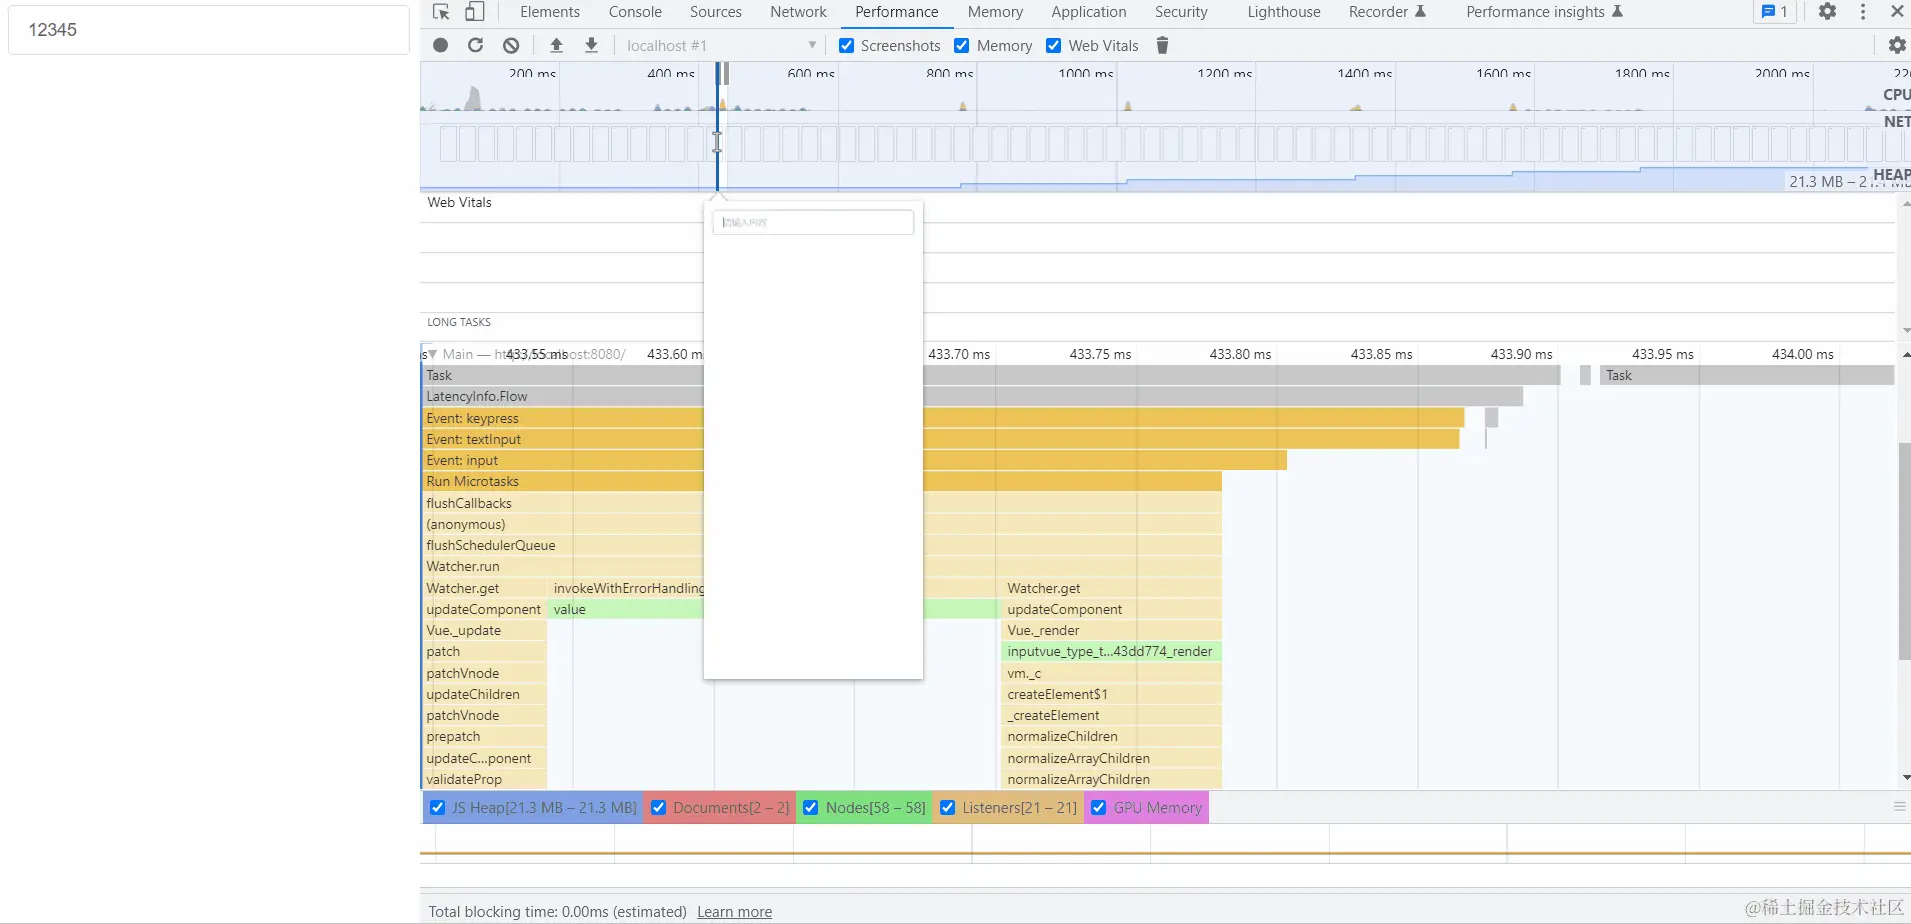Image resolution: width=1911 pixels, height=924 pixels.
Task: Uncheck the Listeners counter
Action: point(948,808)
